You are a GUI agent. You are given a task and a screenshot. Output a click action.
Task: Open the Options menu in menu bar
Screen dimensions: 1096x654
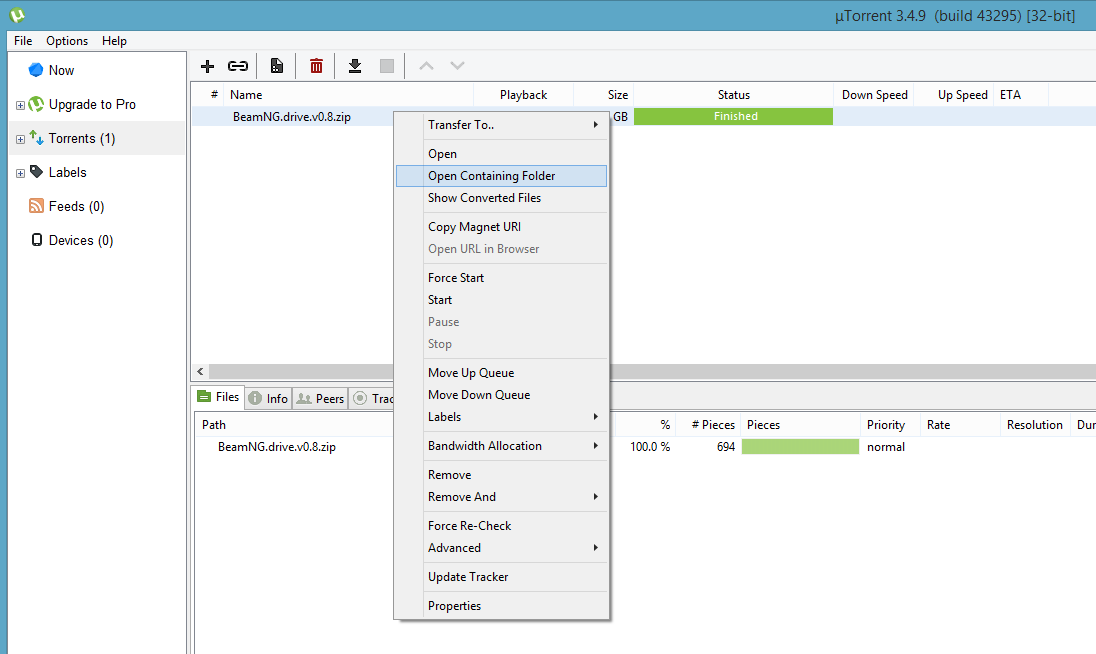pyautogui.click(x=67, y=41)
